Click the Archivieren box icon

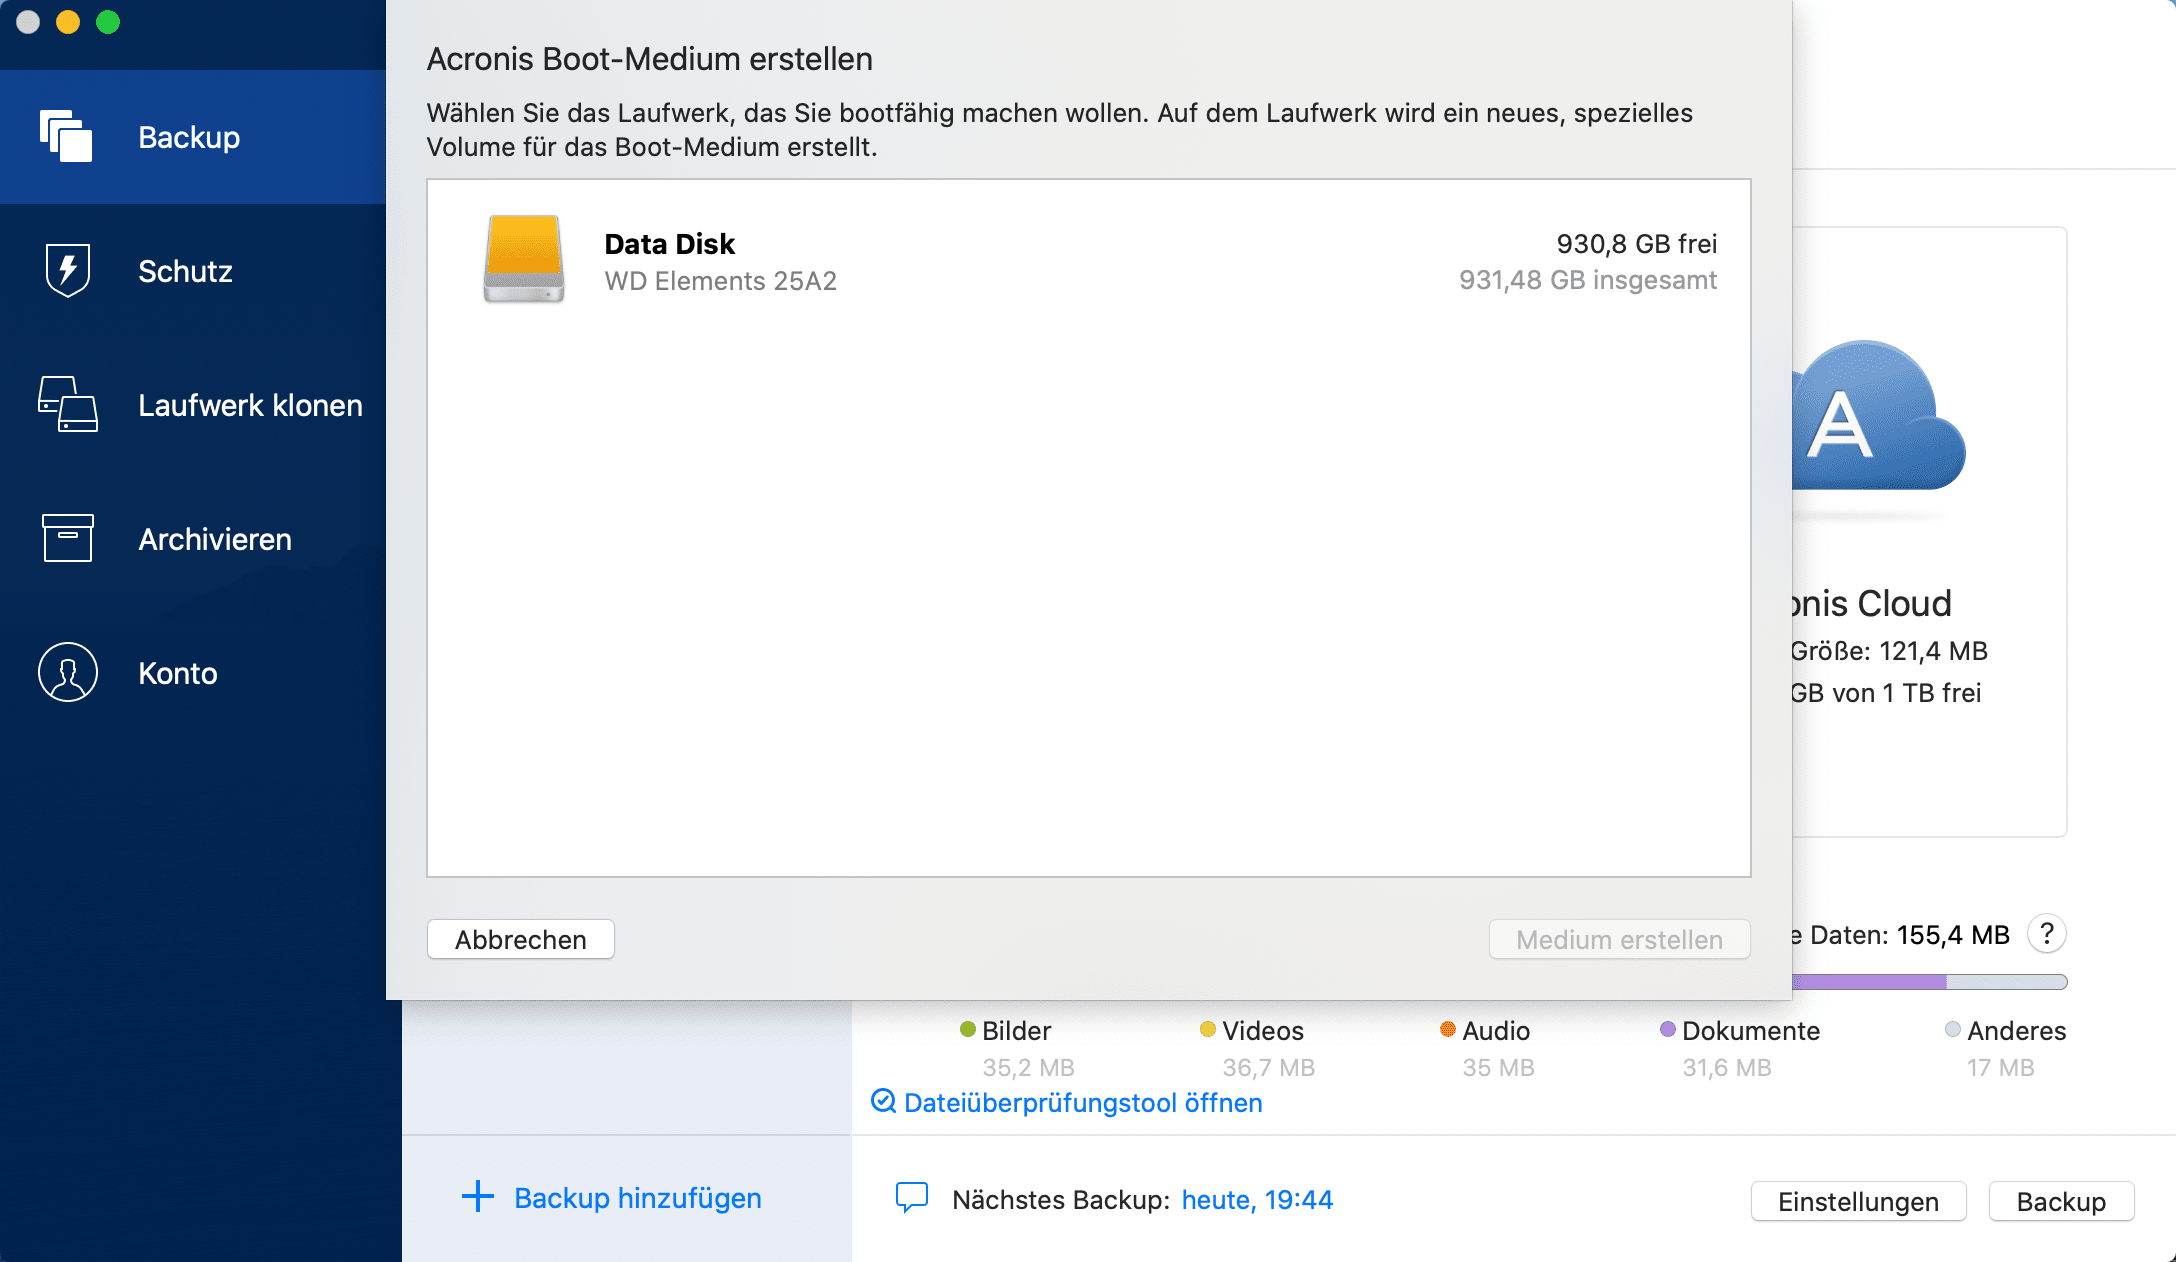(x=68, y=538)
